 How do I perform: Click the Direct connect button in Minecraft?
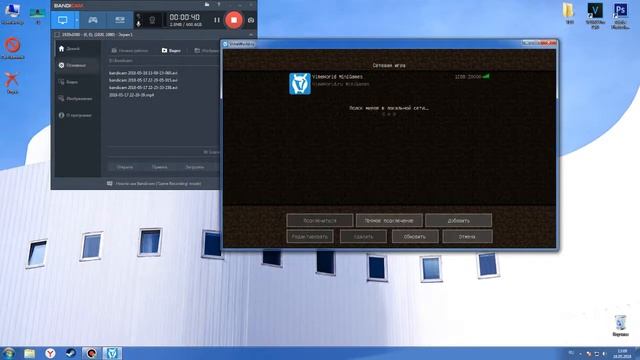pyautogui.click(x=389, y=220)
